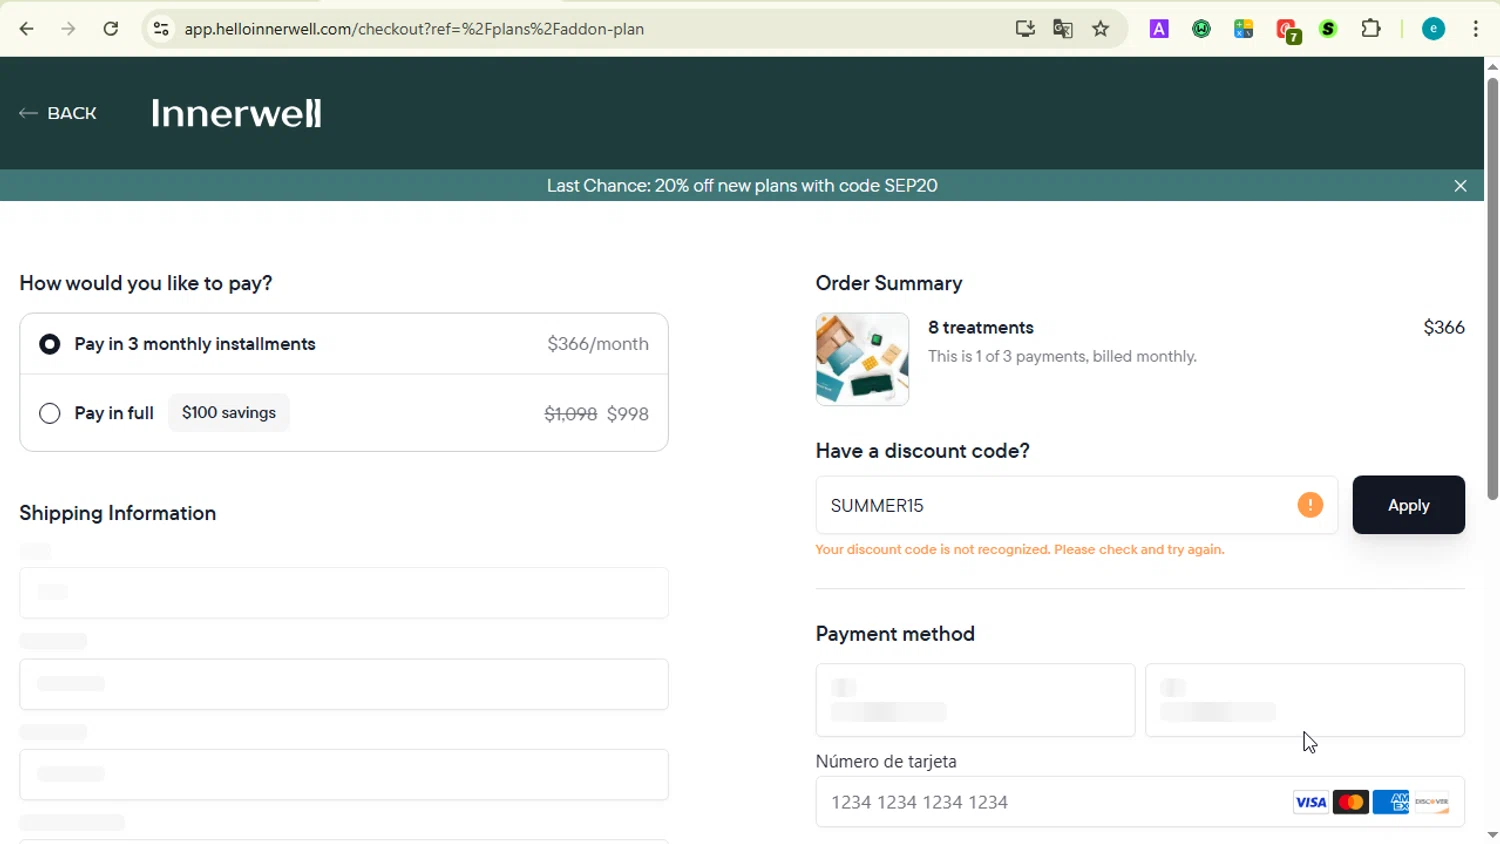Click the browser address bar URL
The width and height of the screenshot is (1500, 844).
coord(414,29)
